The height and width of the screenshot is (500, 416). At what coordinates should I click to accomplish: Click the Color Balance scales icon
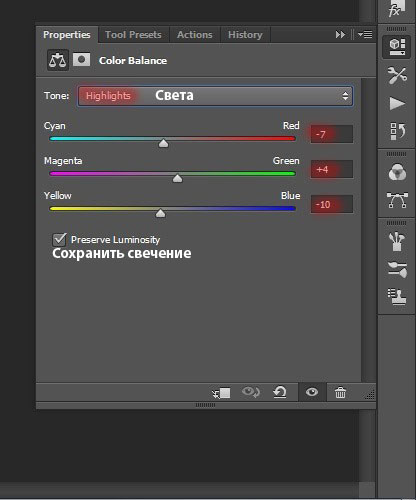tap(58, 60)
